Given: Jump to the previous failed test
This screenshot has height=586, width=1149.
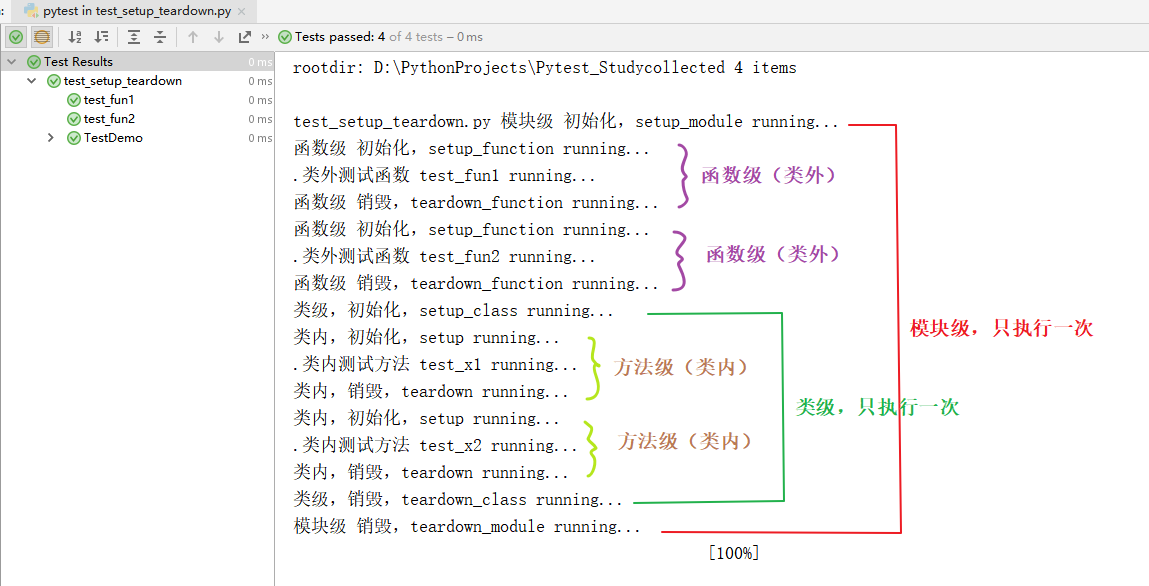Looking at the screenshot, I should (x=193, y=37).
